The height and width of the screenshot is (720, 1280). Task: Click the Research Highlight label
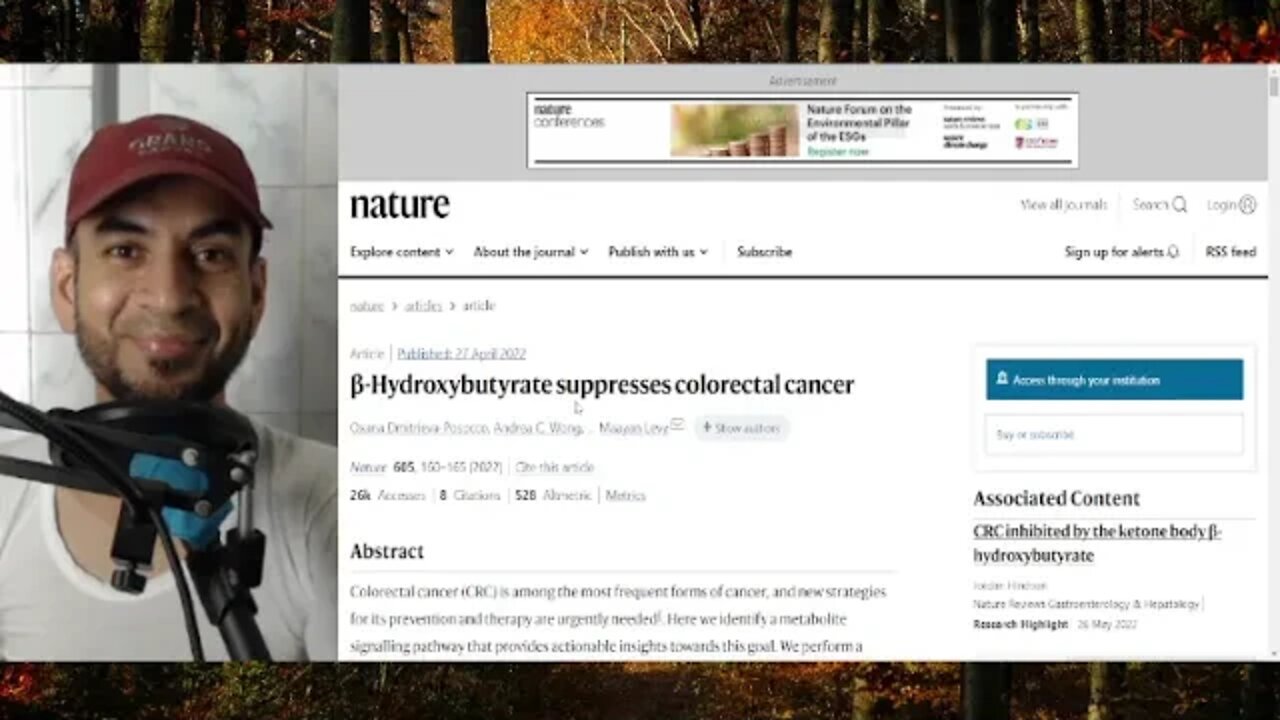[1020, 624]
